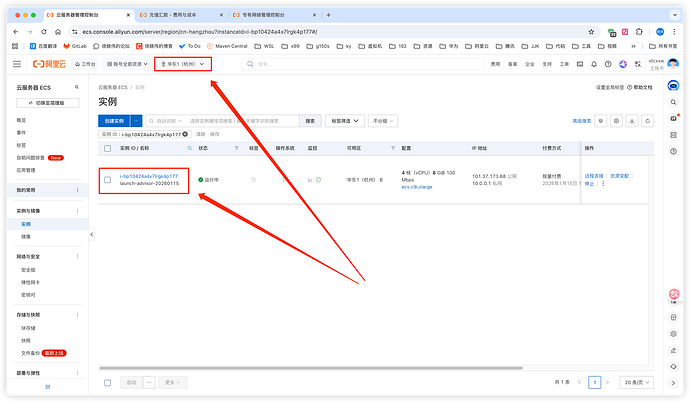Tick the bottom bulk-select checkbox near 启动

[108, 382]
